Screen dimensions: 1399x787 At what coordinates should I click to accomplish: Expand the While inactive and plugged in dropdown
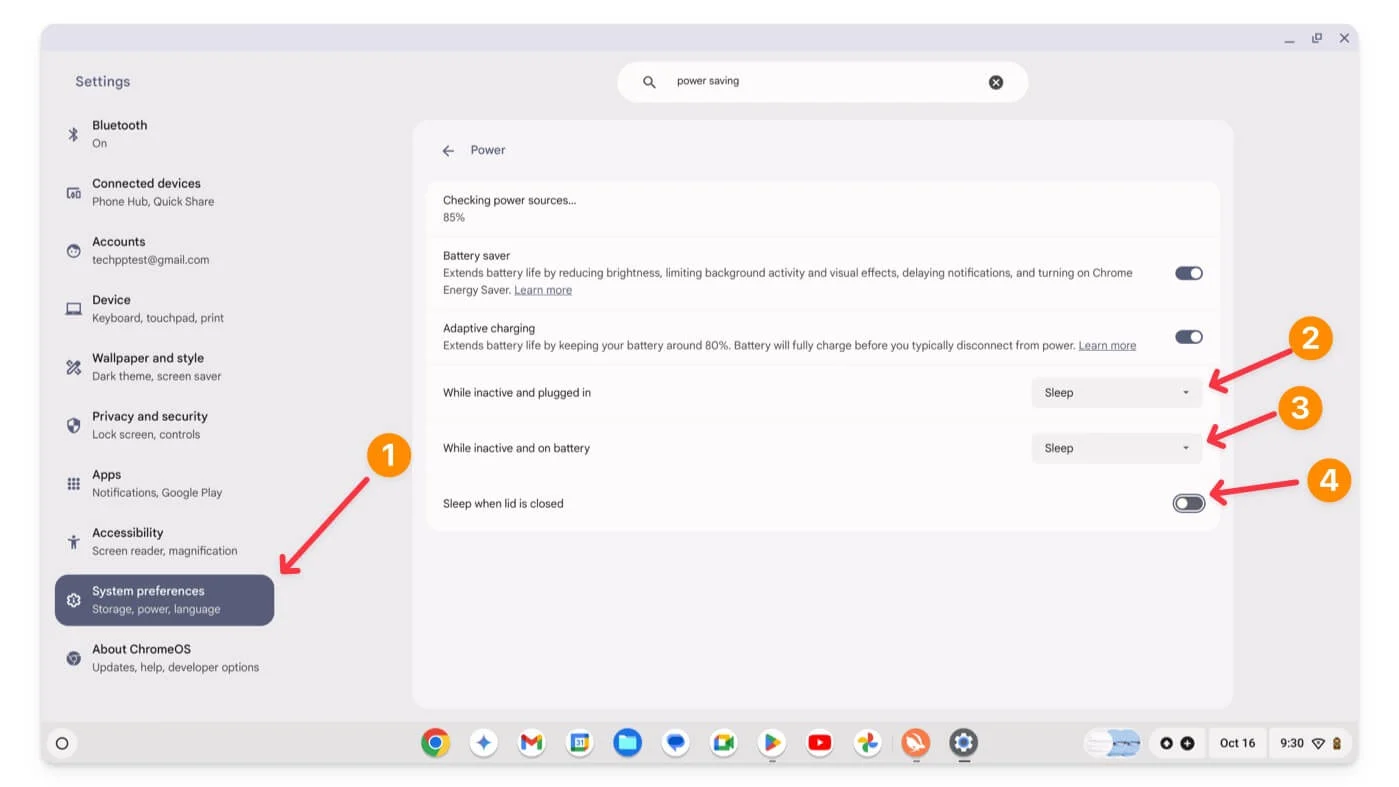1116,393
